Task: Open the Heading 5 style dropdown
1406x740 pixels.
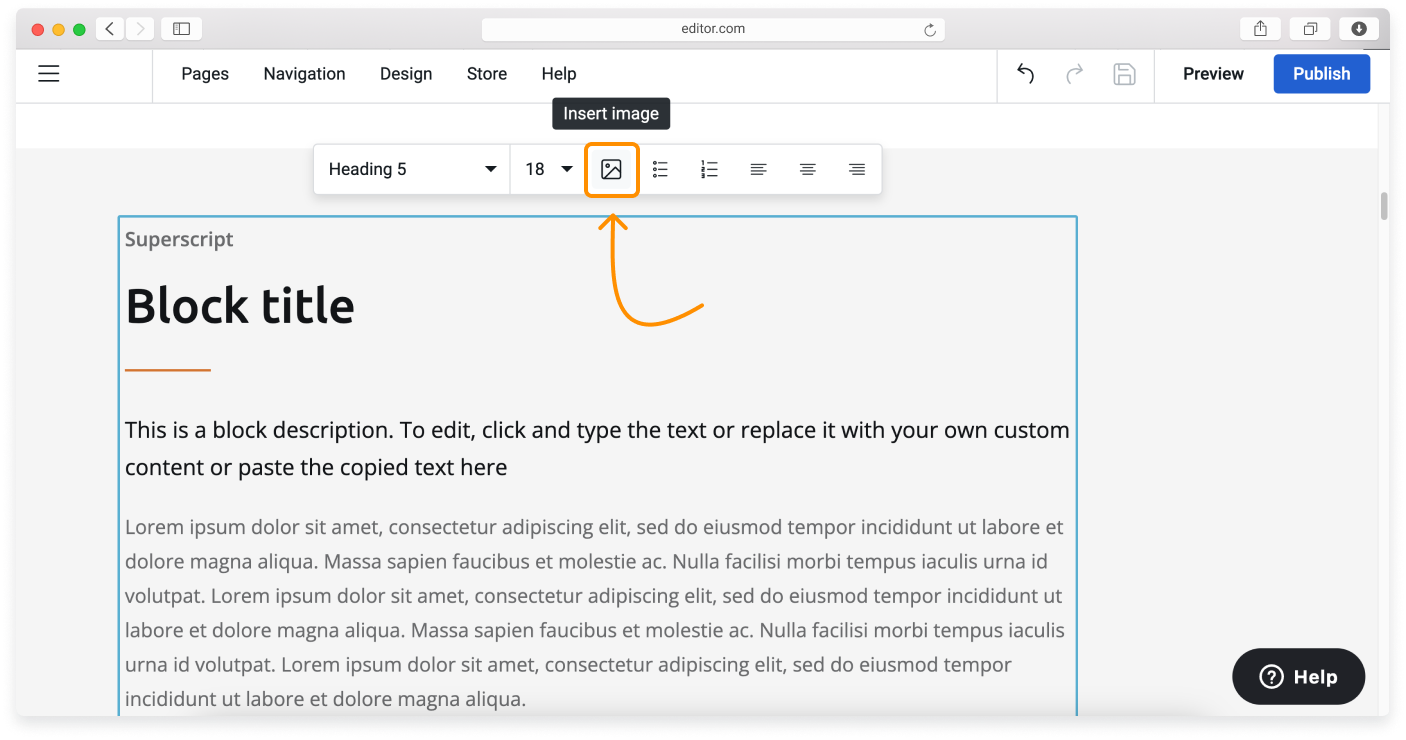Action: (x=412, y=170)
